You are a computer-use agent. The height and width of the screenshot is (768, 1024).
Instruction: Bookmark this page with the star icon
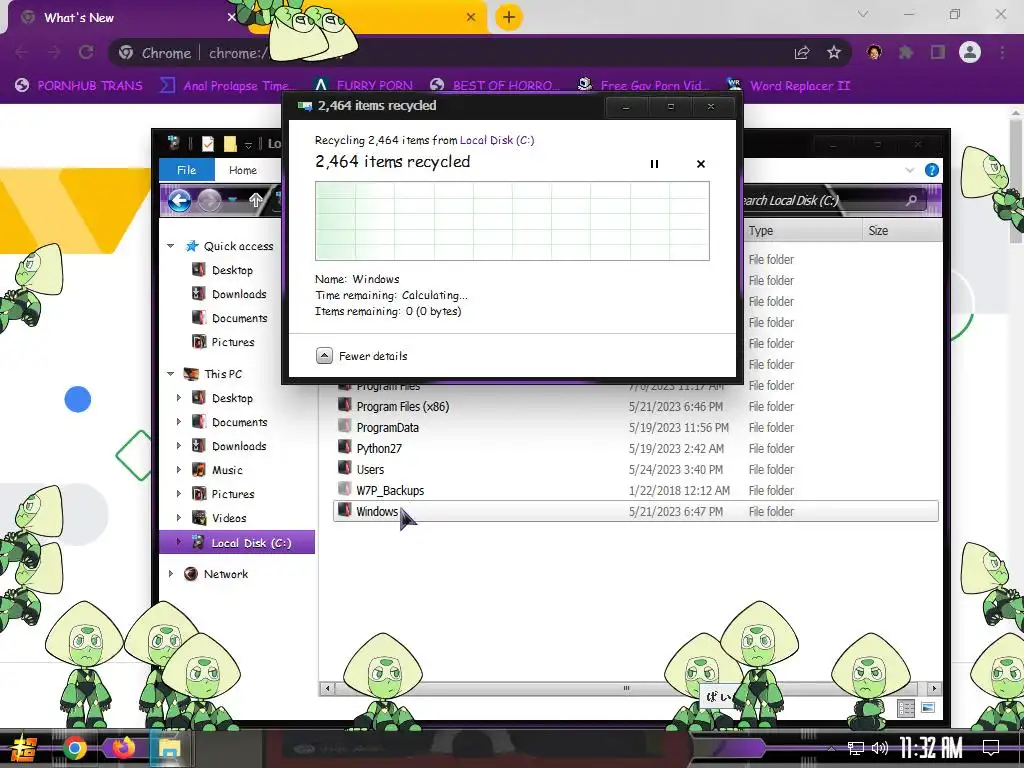click(x=834, y=53)
